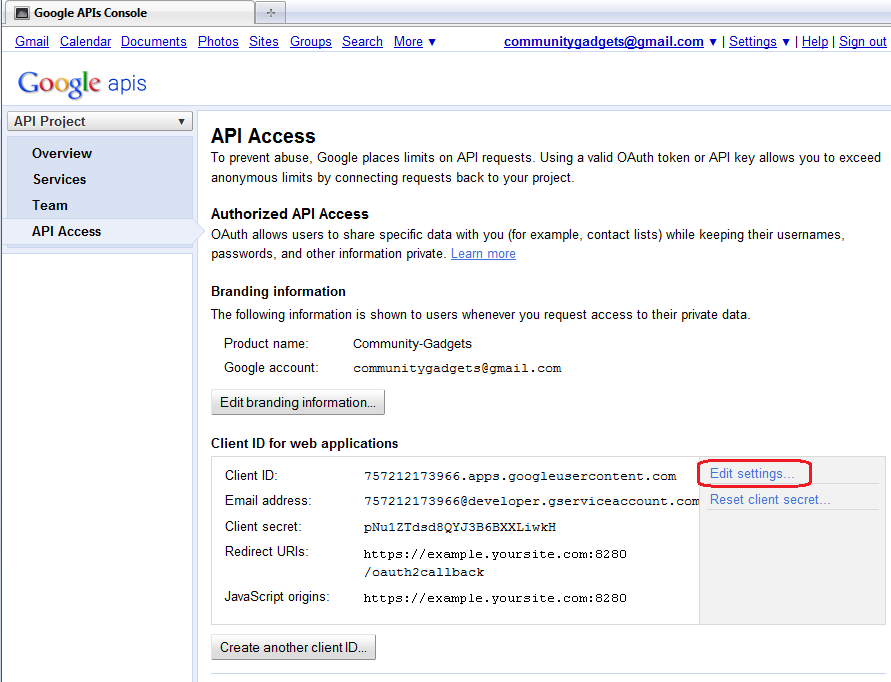Click Edit branding information button
Image resolution: width=891 pixels, height=682 pixels.
[298, 402]
